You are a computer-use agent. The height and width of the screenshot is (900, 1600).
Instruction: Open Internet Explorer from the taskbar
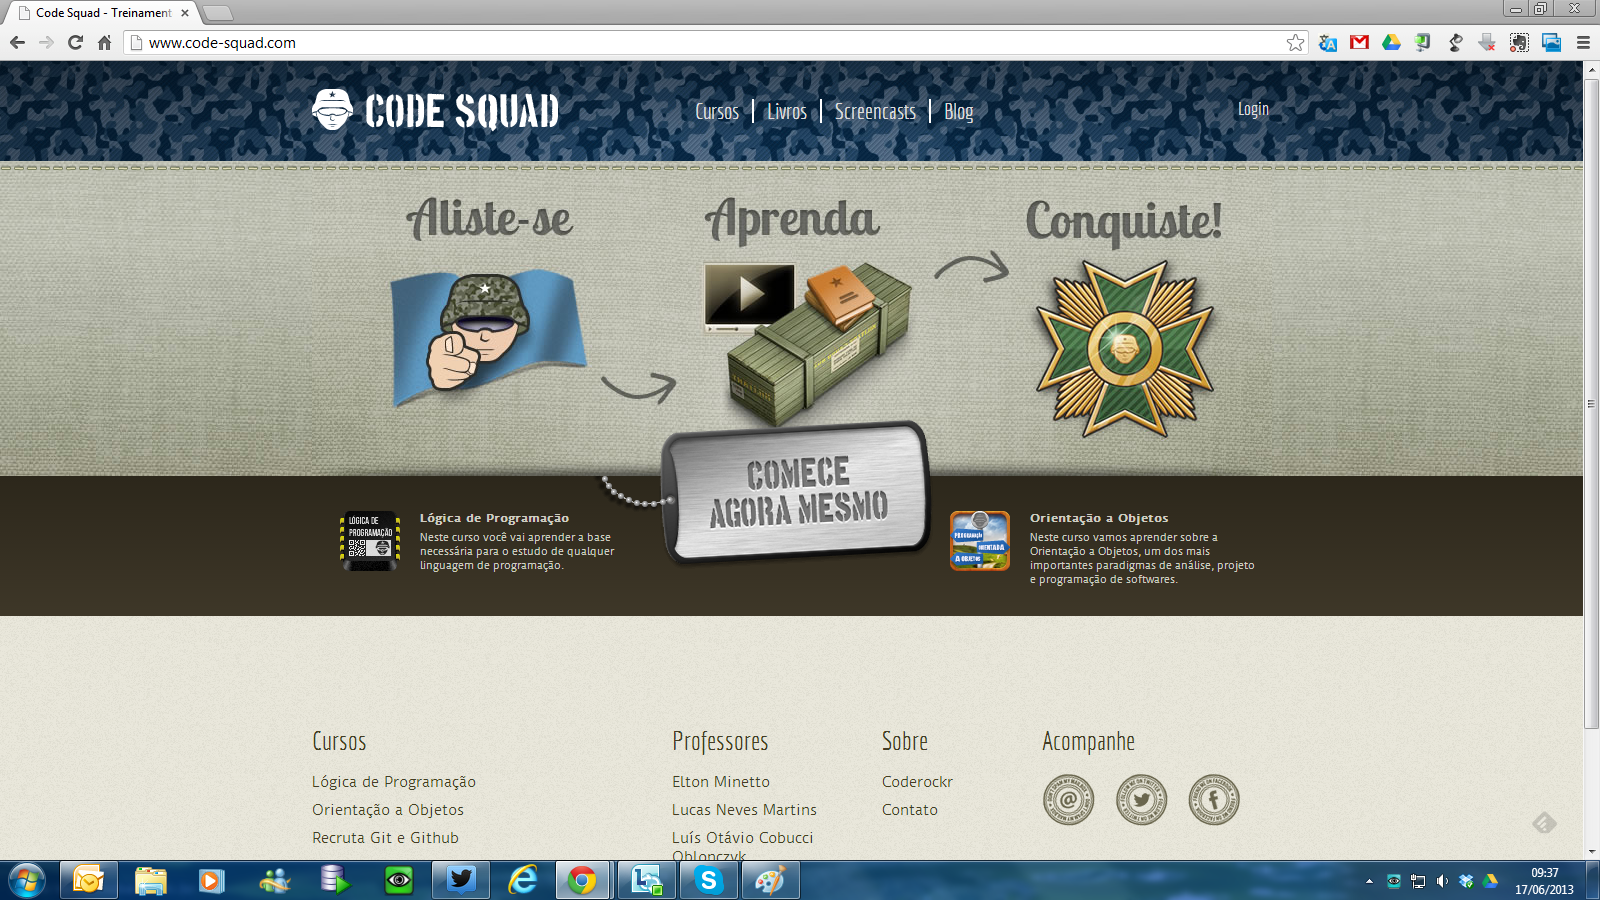(522, 881)
